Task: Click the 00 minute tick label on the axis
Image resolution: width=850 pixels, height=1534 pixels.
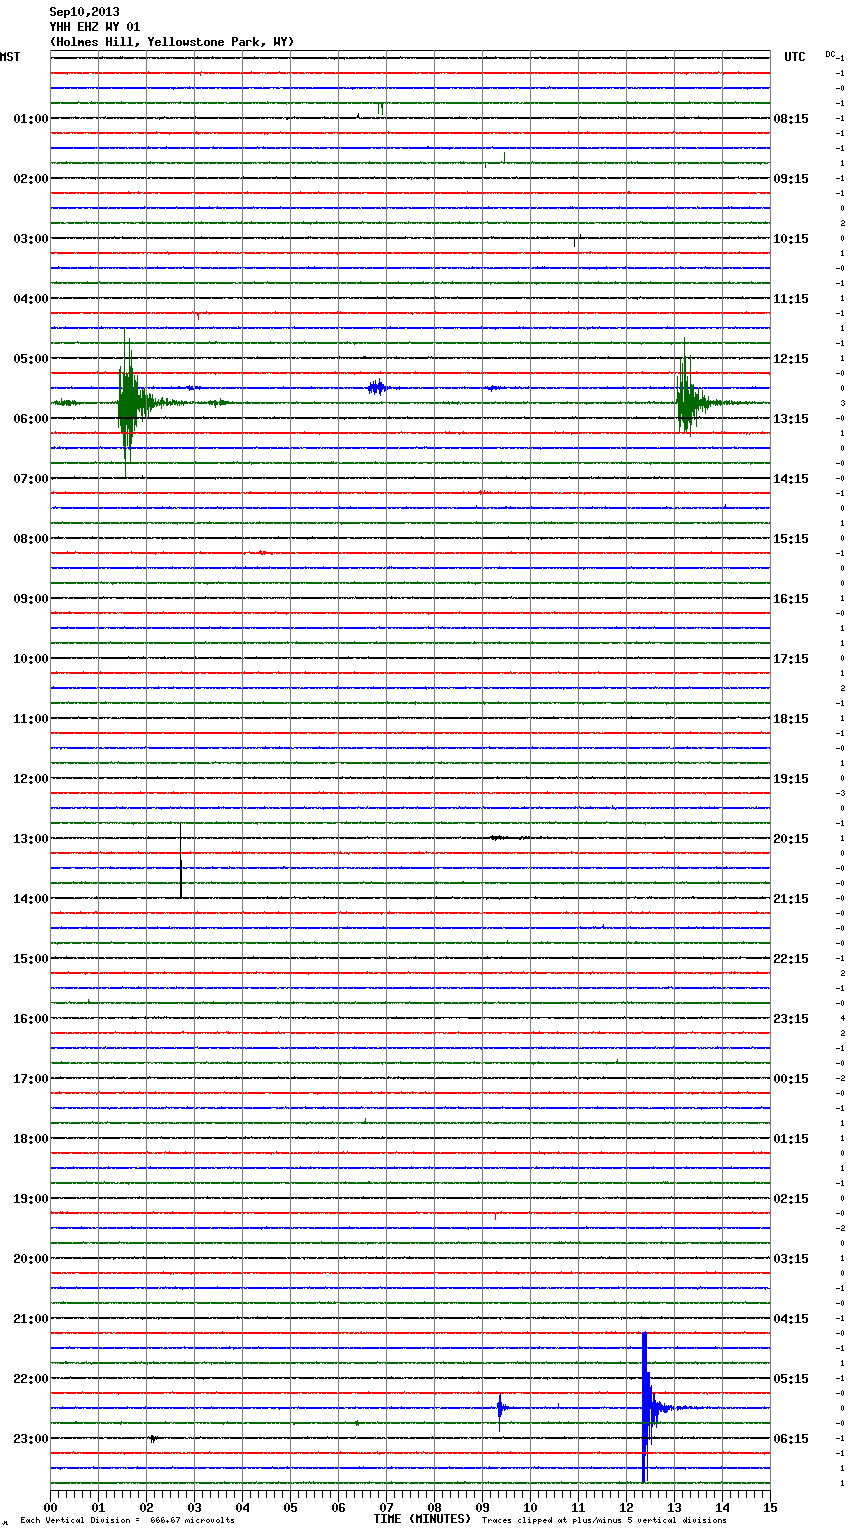Action: coord(50,1507)
